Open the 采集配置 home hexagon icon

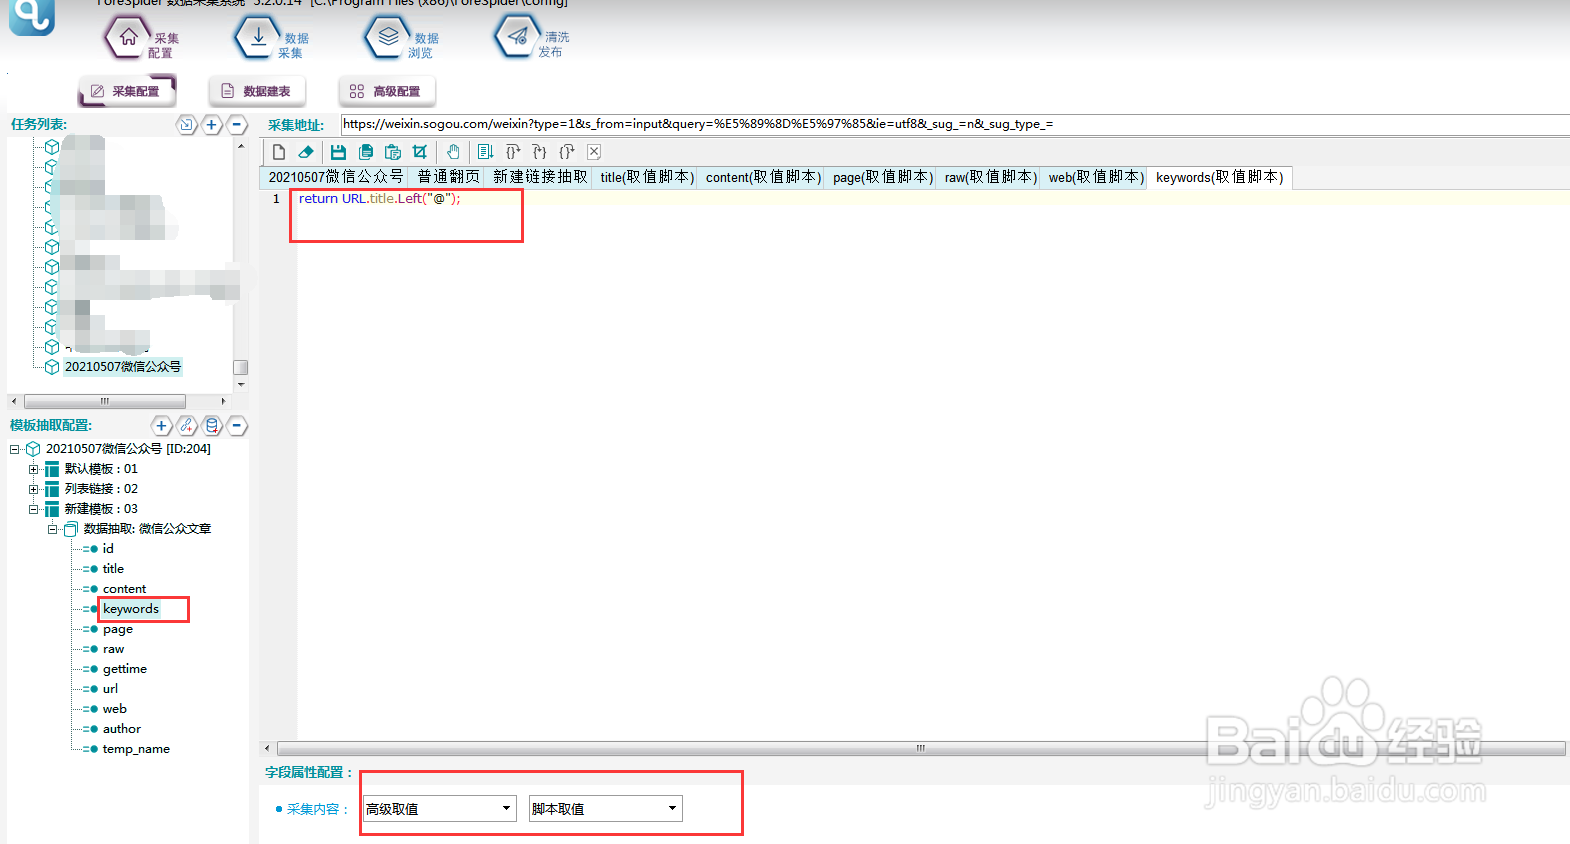128,37
